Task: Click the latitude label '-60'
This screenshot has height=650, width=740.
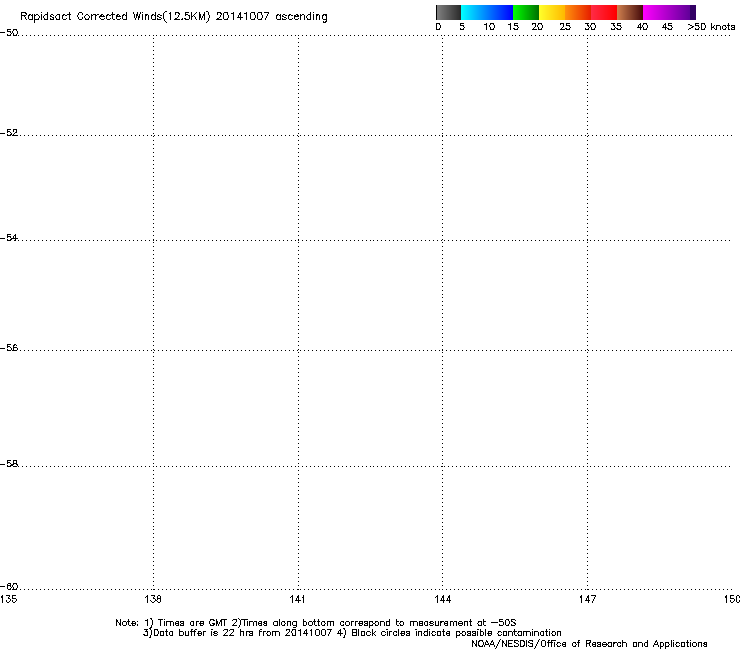Action: click(x=9, y=587)
